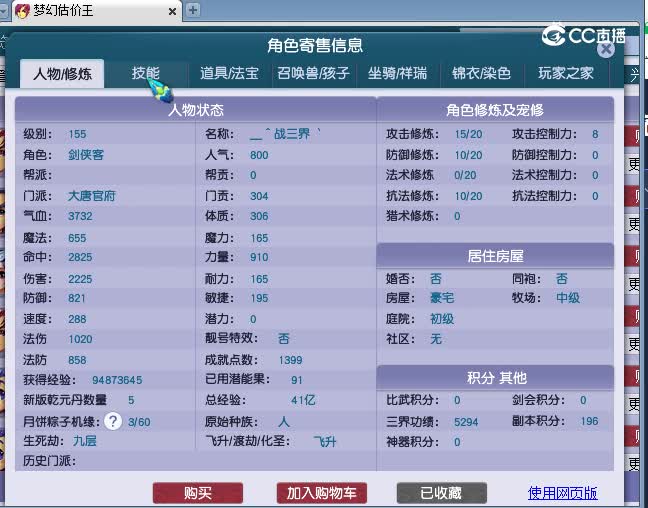
Task: Close the 梦幻估价王 browser tab
Action: coord(172,12)
